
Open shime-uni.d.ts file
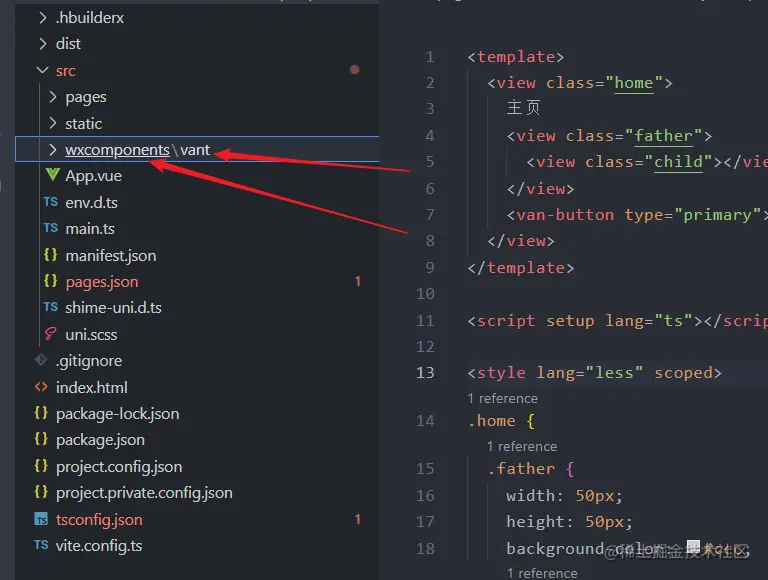click(x=114, y=308)
